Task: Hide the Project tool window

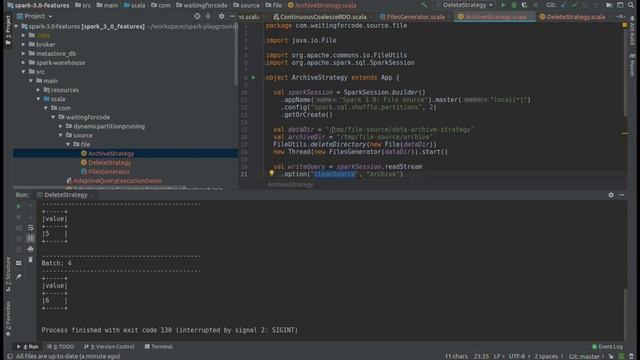Action: click(x=232, y=16)
